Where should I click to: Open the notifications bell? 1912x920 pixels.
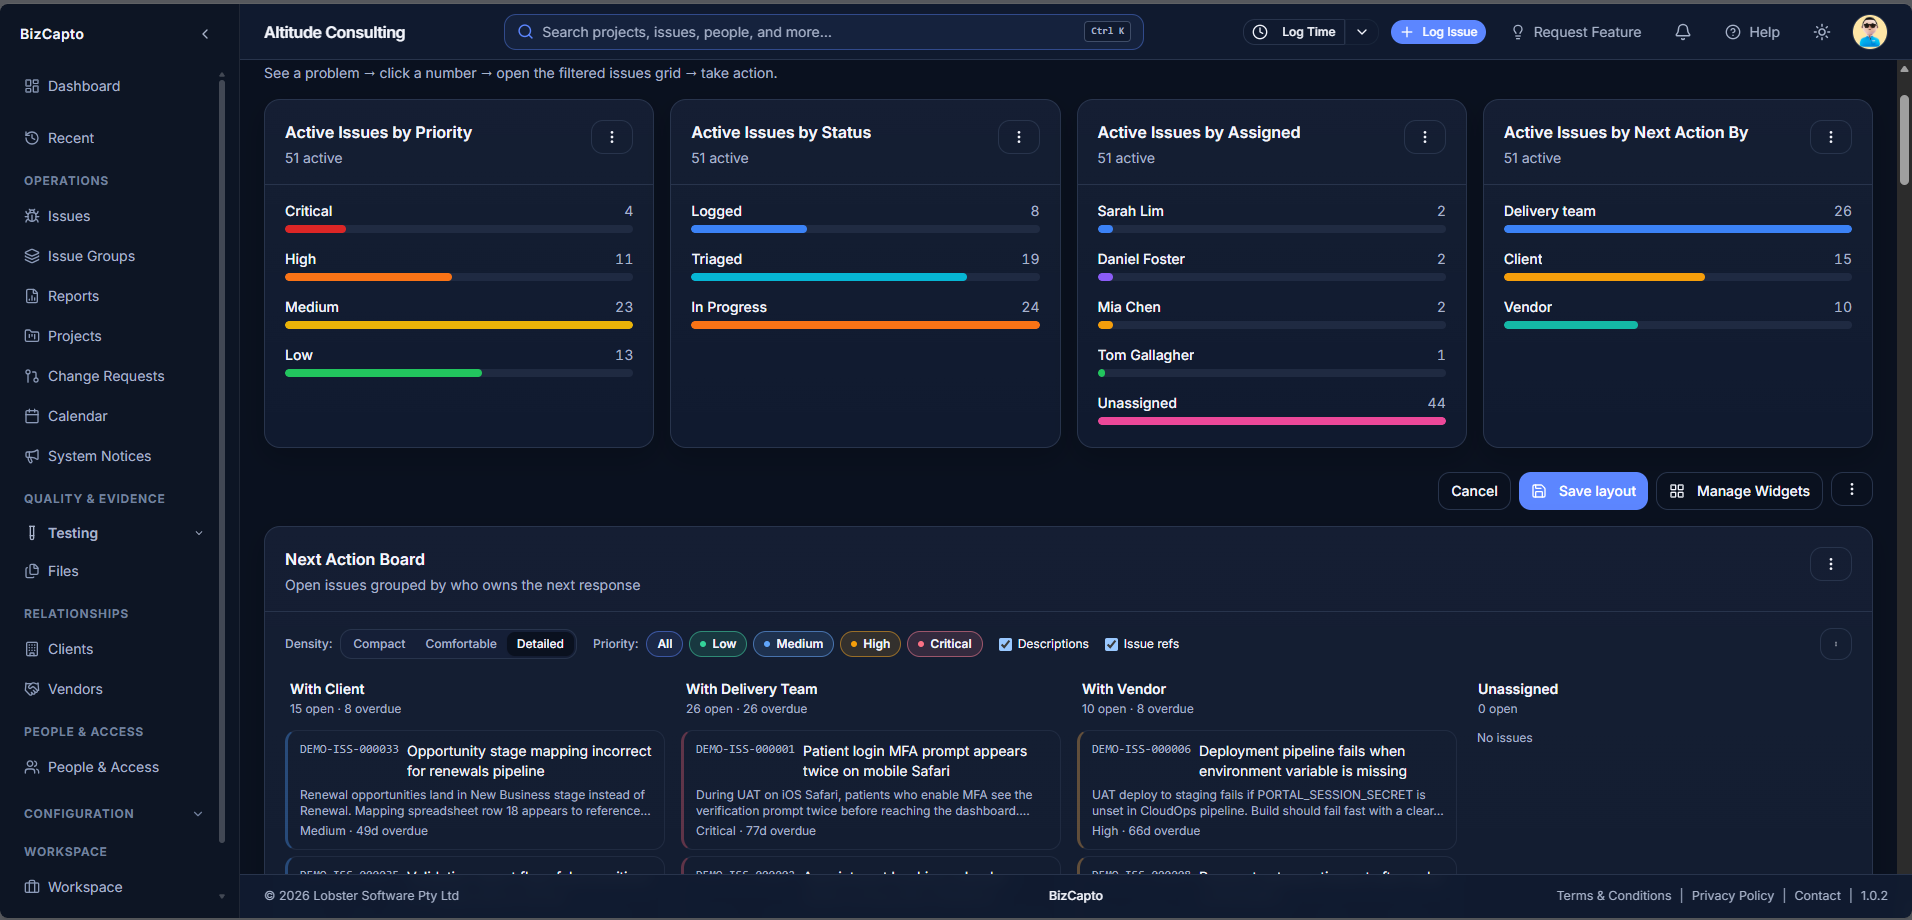pyautogui.click(x=1683, y=32)
